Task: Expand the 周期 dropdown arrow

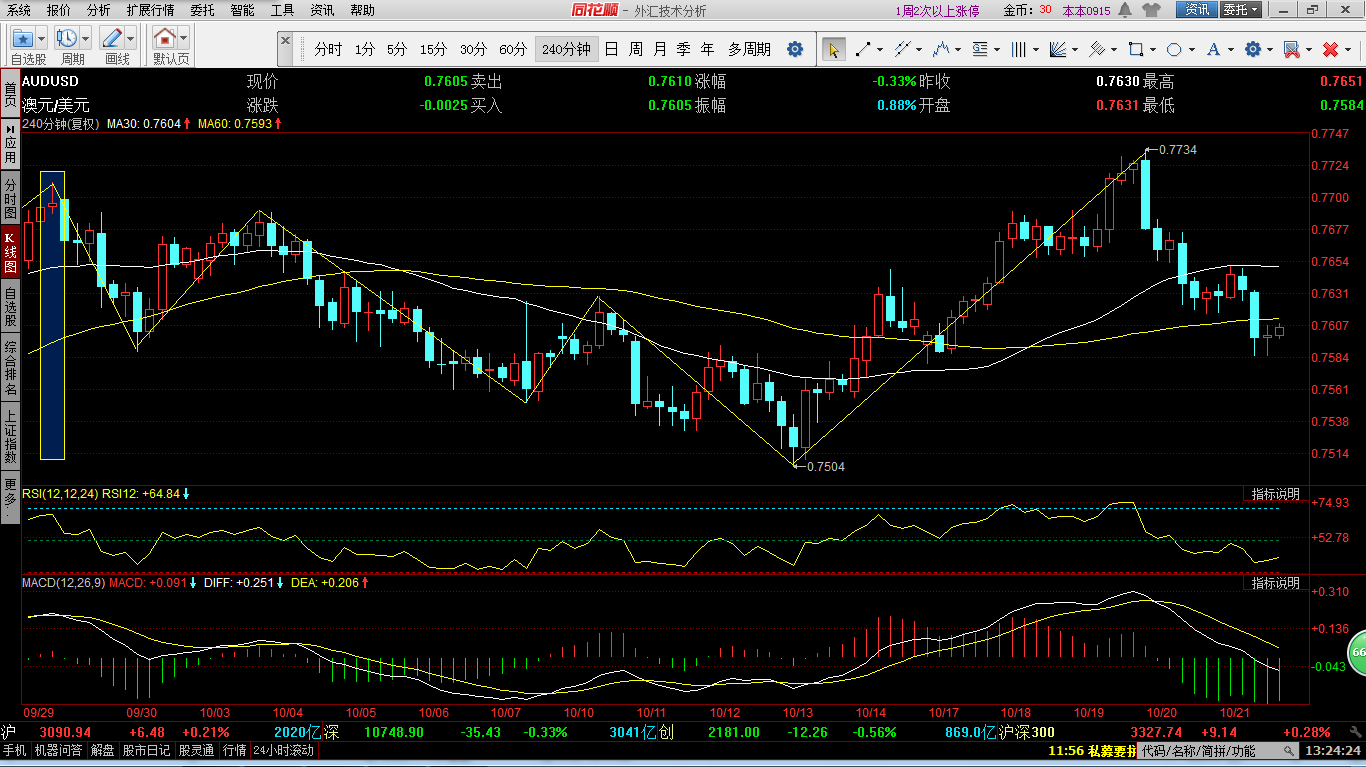Action: click(x=86, y=38)
